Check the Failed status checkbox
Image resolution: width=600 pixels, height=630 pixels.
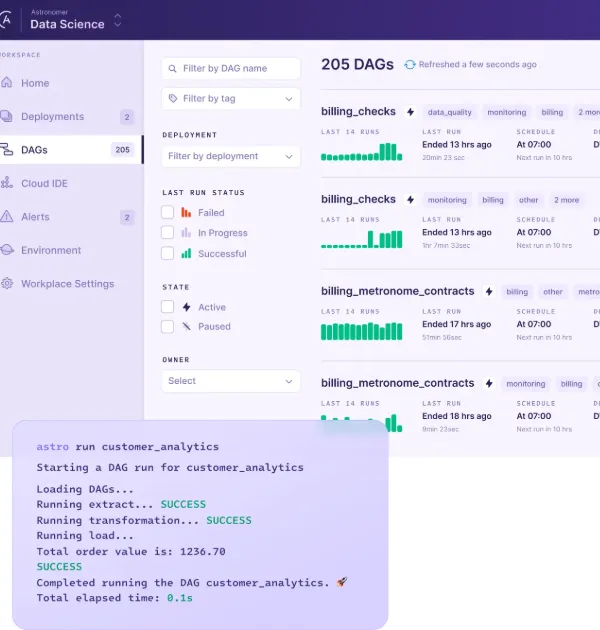[x=168, y=212]
